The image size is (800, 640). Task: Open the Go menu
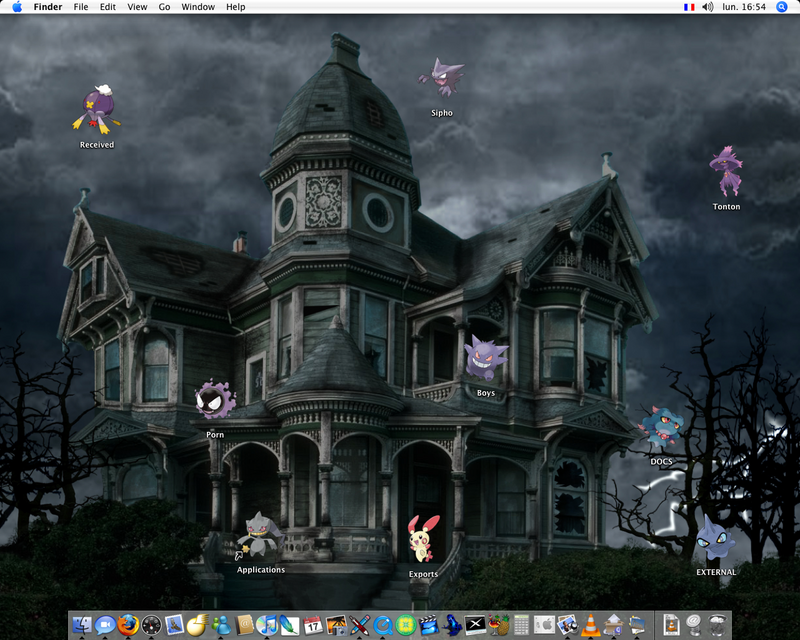coord(164,7)
